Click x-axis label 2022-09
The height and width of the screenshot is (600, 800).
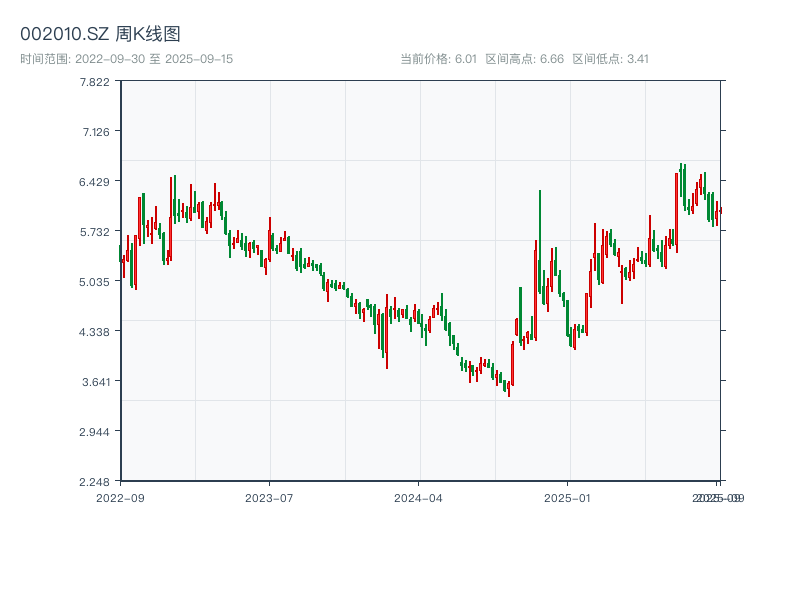[120, 498]
